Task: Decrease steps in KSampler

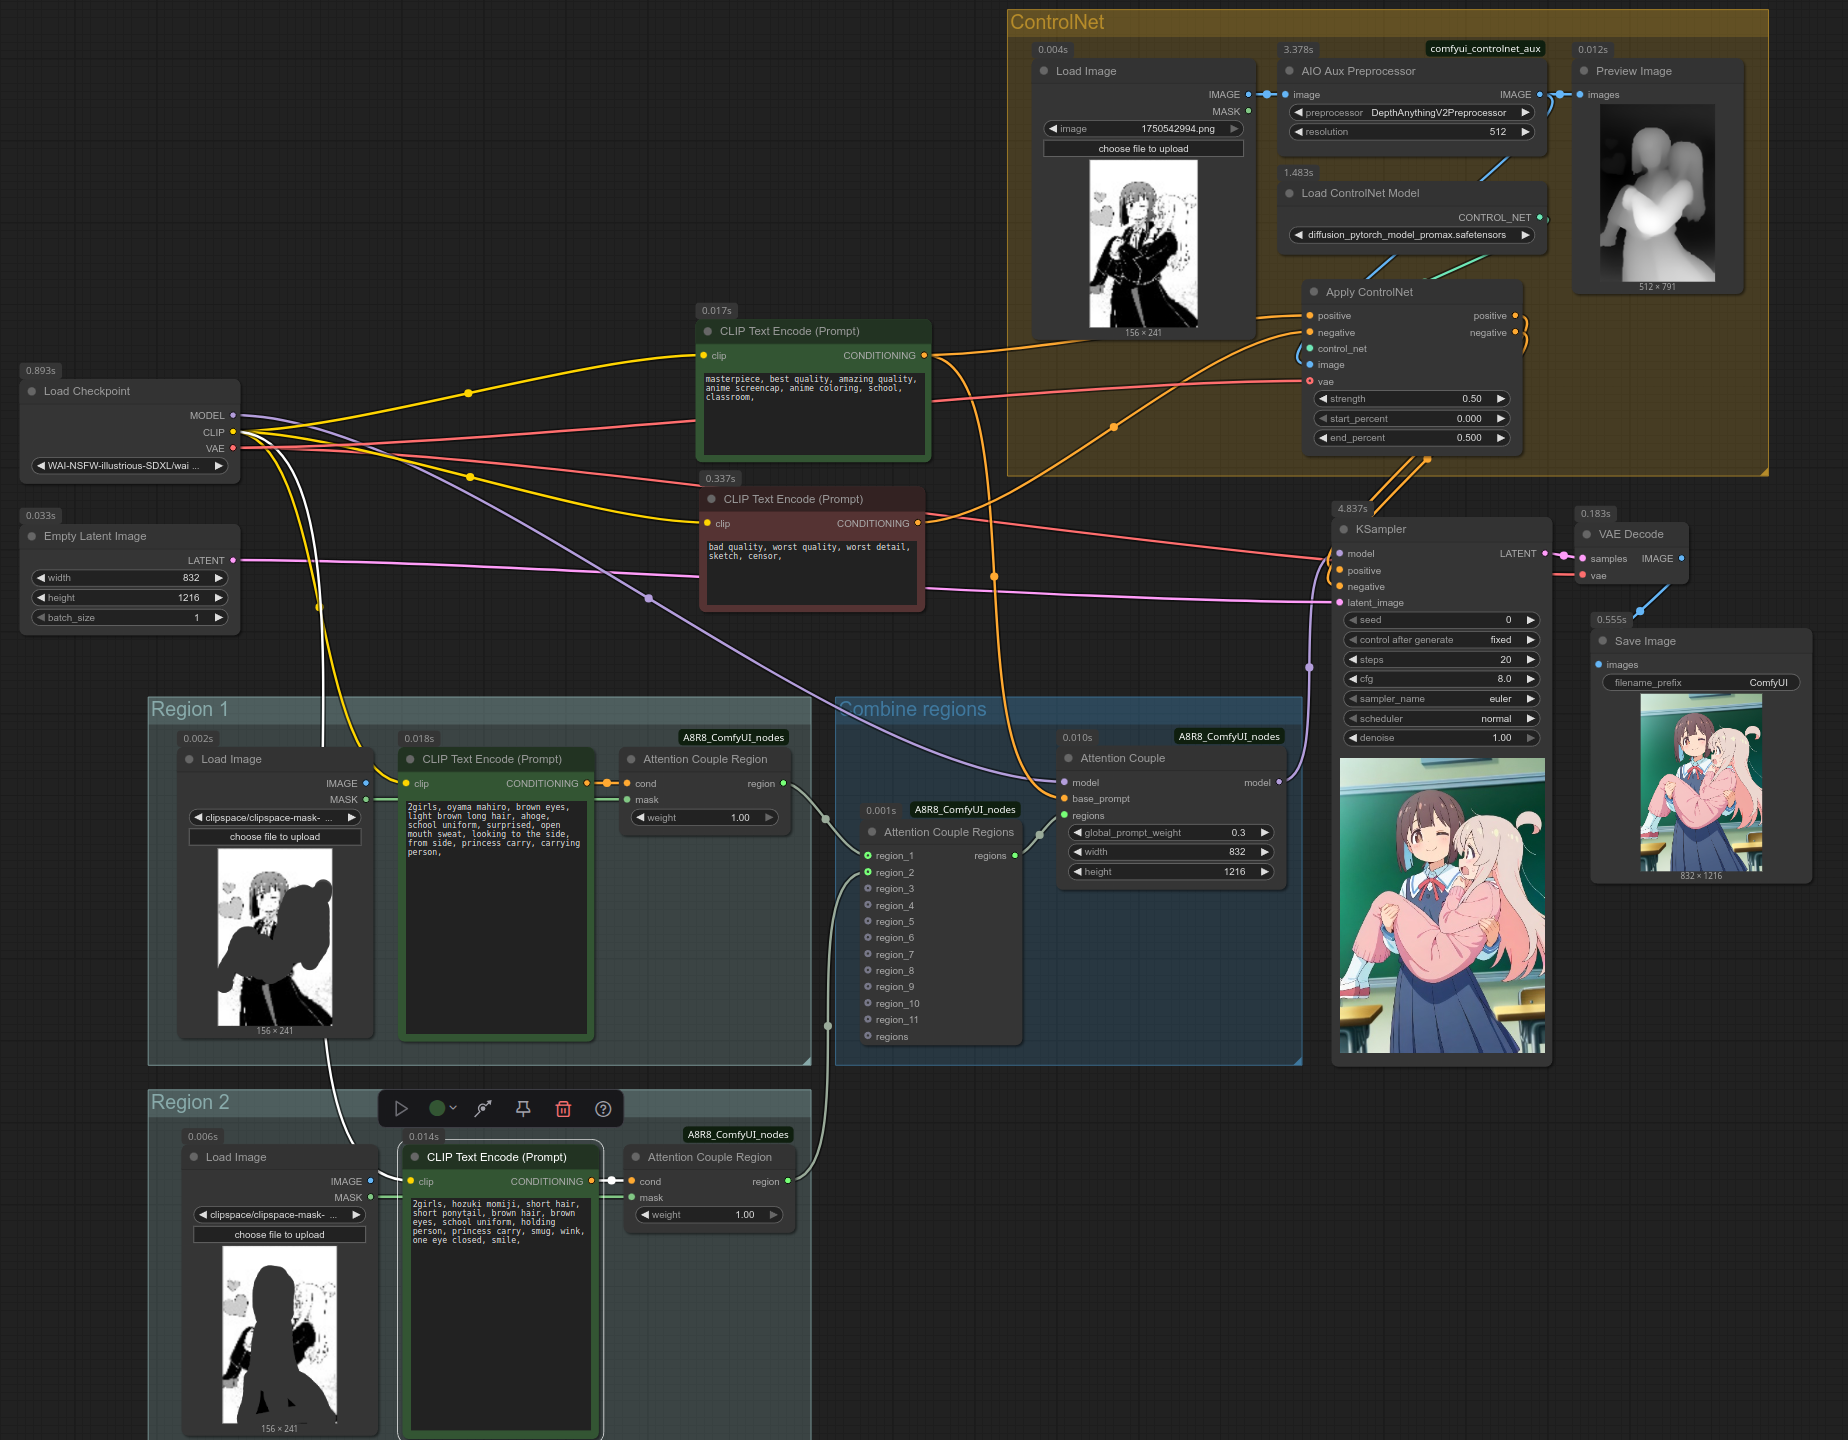Action: click(x=1353, y=660)
